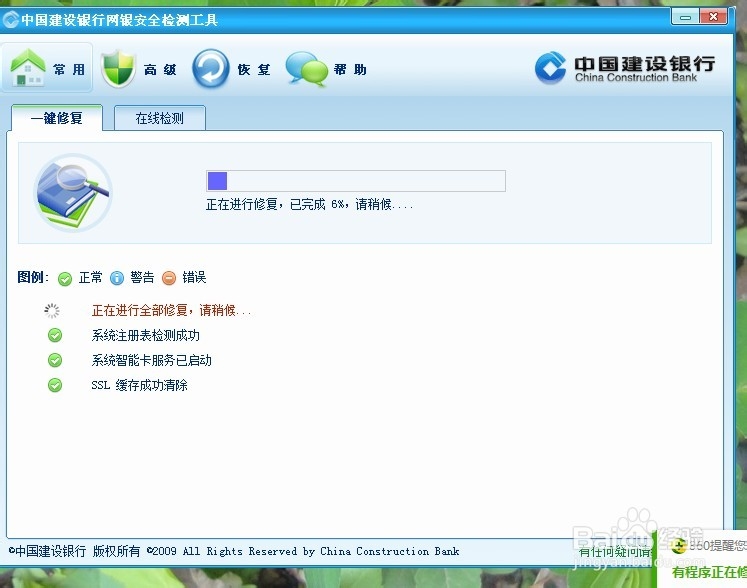Screen dimensions: 747x588
Task: Click the spinner beside 正在进行全部修复
Action: click(52, 311)
